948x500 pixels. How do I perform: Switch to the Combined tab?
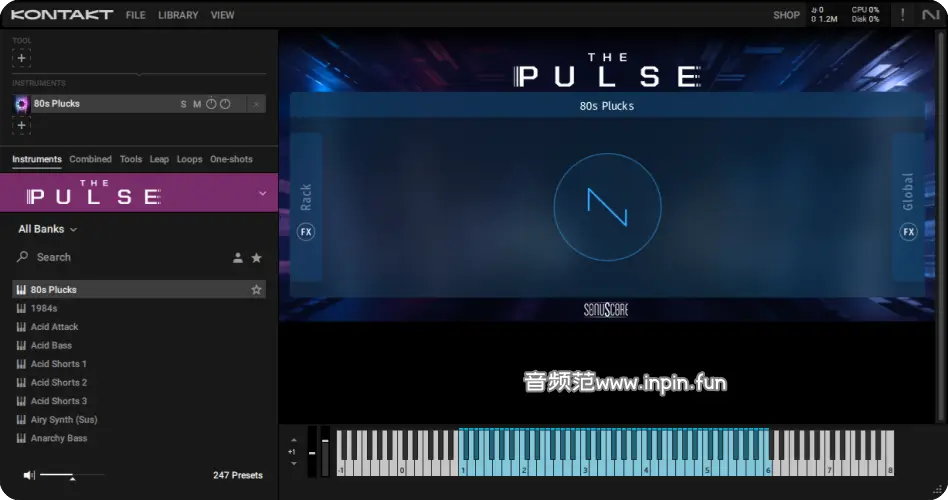click(90, 159)
